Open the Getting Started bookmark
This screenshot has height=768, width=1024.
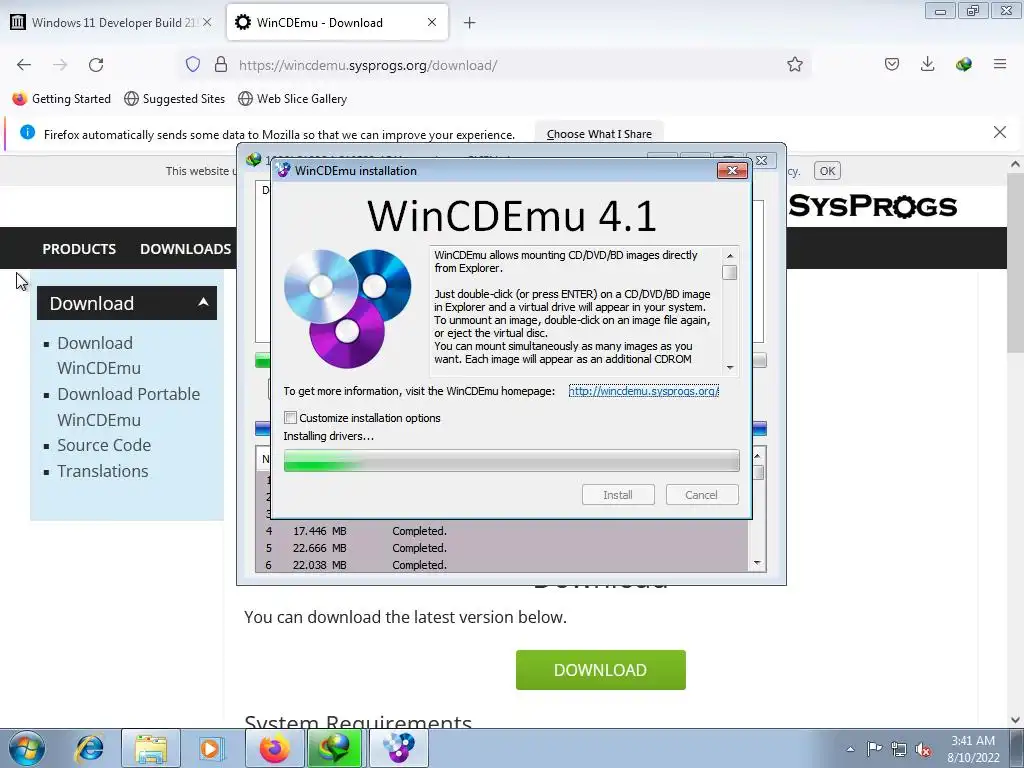62,99
